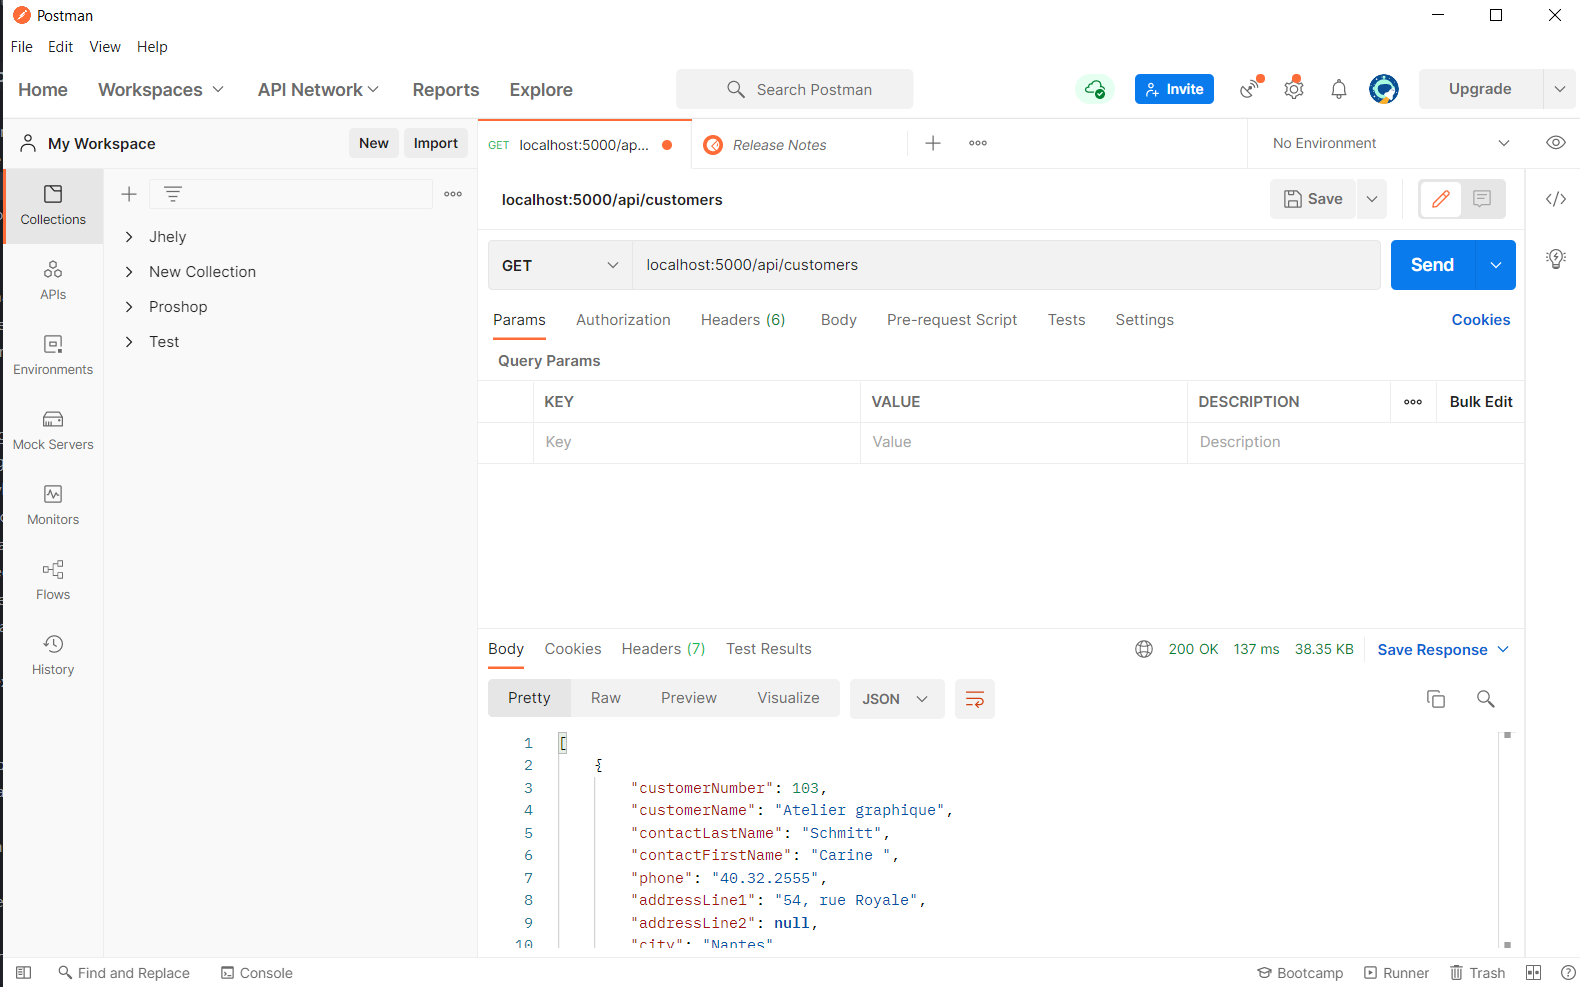Create a new collection with plus icon
This screenshot has width=1580, height=987.
pyautogui.click(x=129, y=194)
